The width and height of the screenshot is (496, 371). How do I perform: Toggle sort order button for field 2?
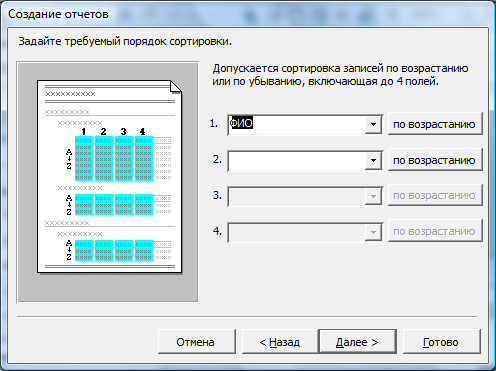coord(435,160)
